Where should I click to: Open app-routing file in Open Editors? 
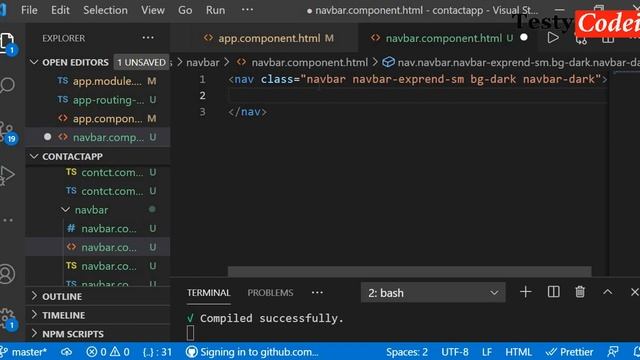98,100
